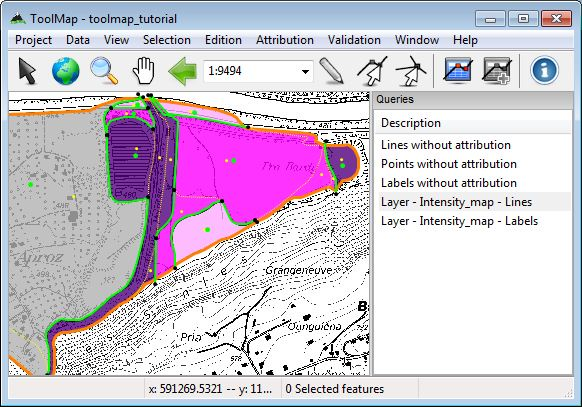Go to previous zoom with green arrow
582x407 pixels.
point(182,70)
